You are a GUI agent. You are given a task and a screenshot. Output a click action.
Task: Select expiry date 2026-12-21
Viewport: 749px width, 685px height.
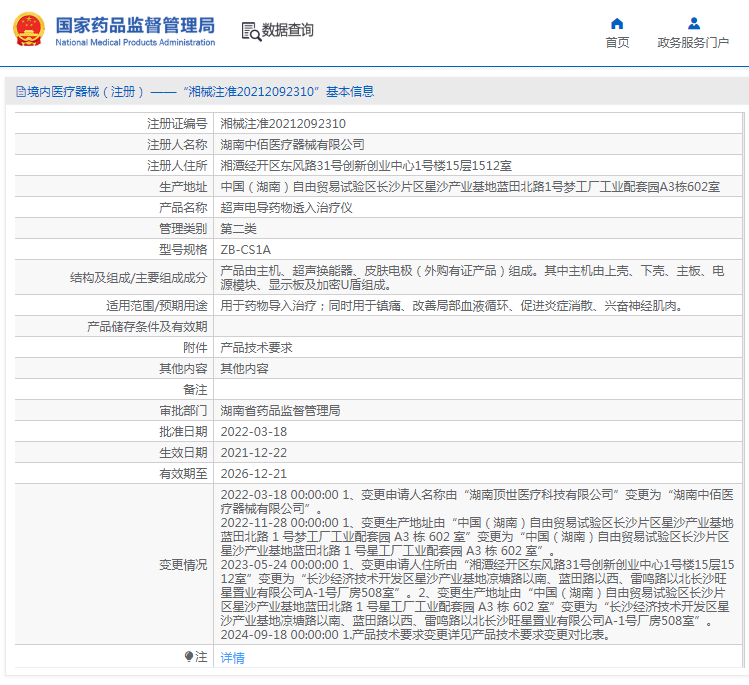click(254, 474)
